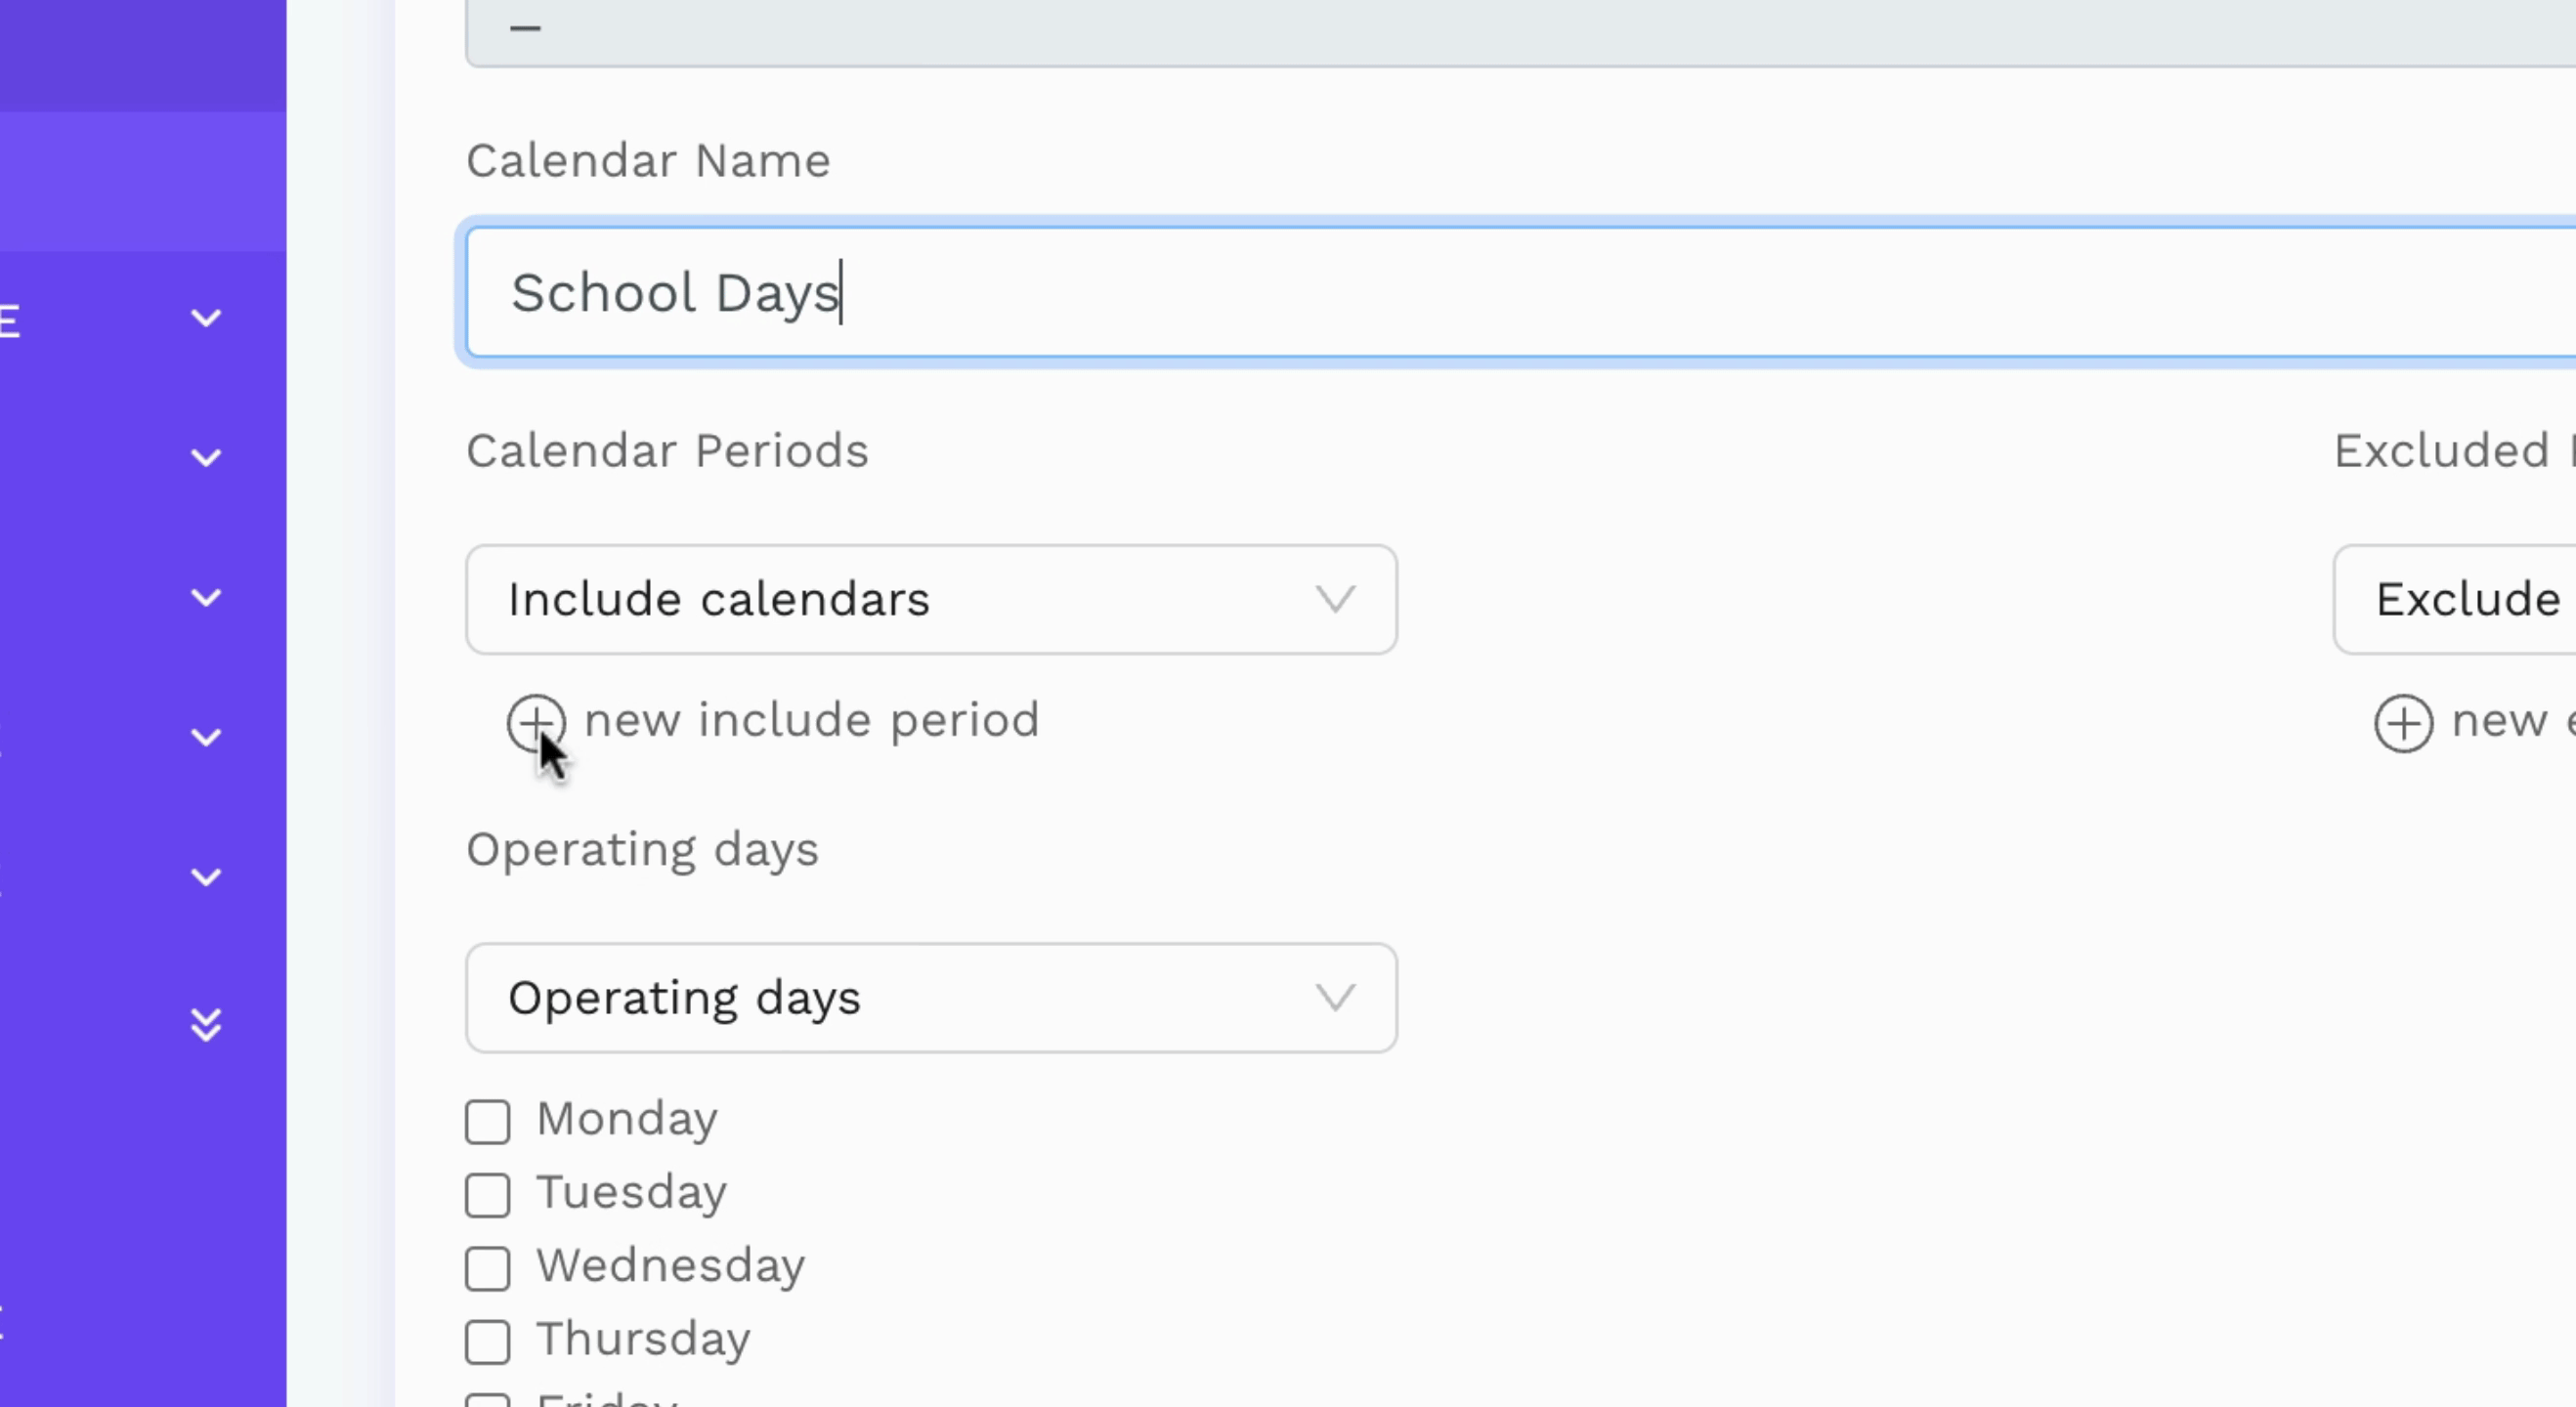Click the disabled gray field showing a dash
The width and height of the screenshot is (2576, 1407).
click(1520, 32)
